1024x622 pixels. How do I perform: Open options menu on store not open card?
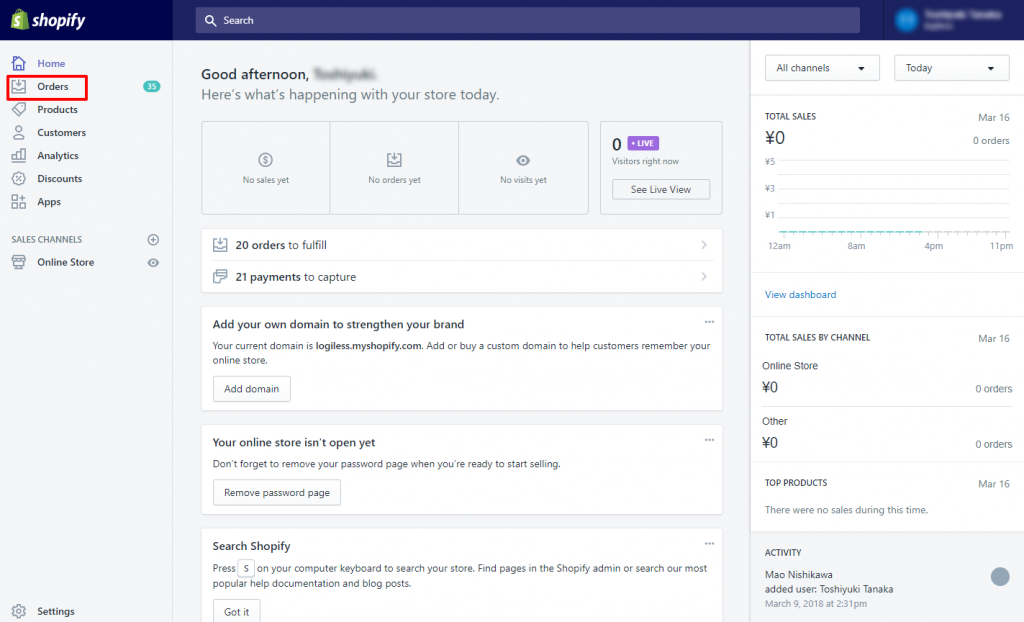709,440
